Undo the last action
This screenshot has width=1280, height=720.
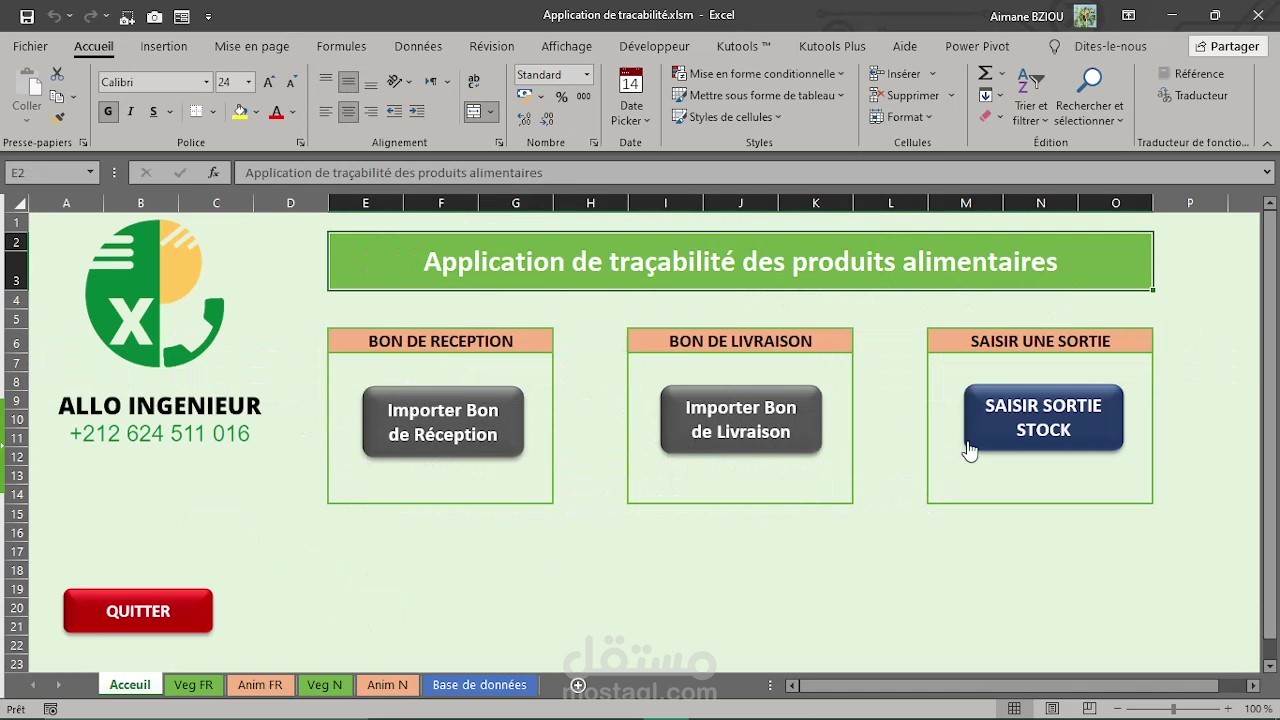coord(55,16)
